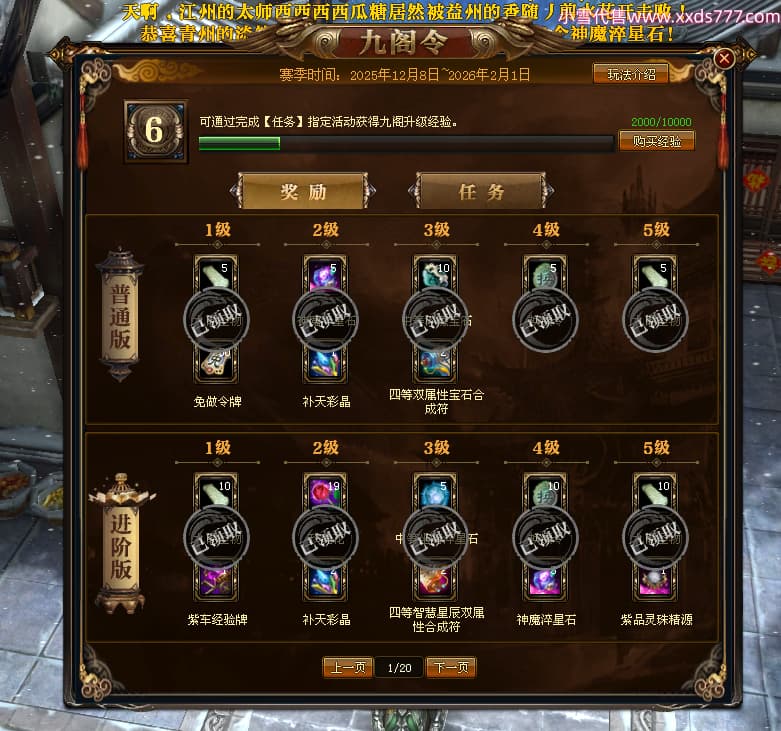Open the 玩法介绍 button
This screenshot has width=781, height=731.
tap(631, 74)
